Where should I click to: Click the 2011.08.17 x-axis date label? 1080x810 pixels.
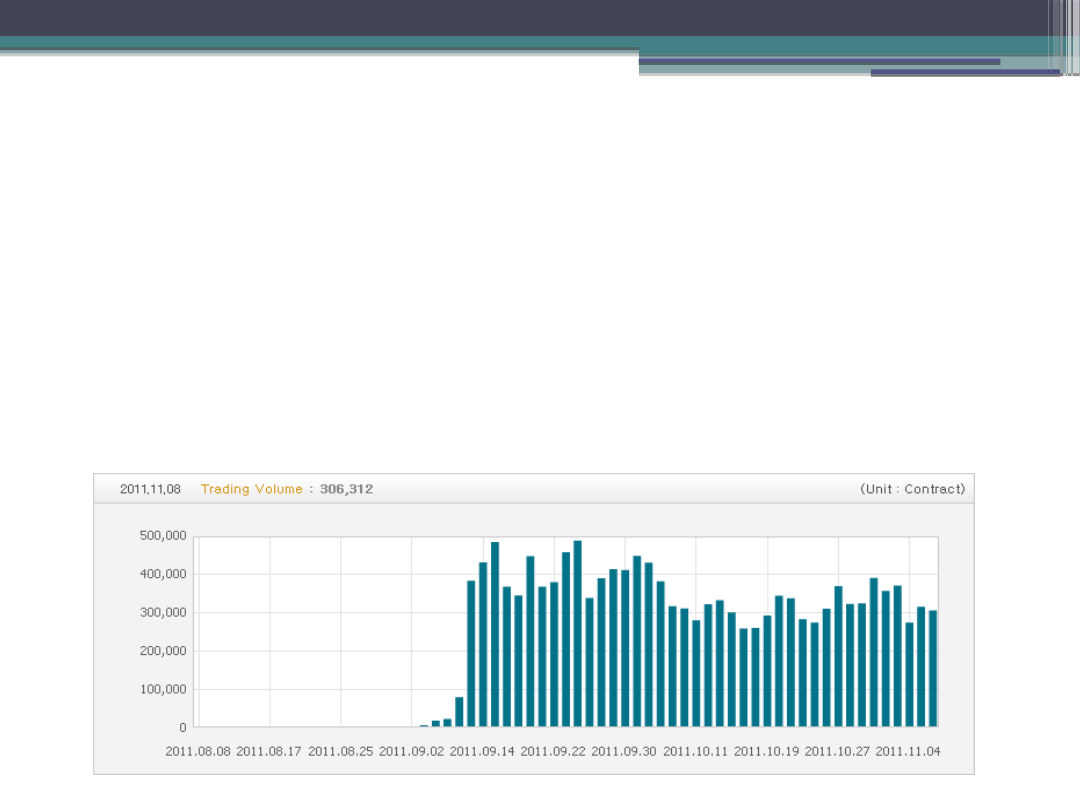click(269, 751)
